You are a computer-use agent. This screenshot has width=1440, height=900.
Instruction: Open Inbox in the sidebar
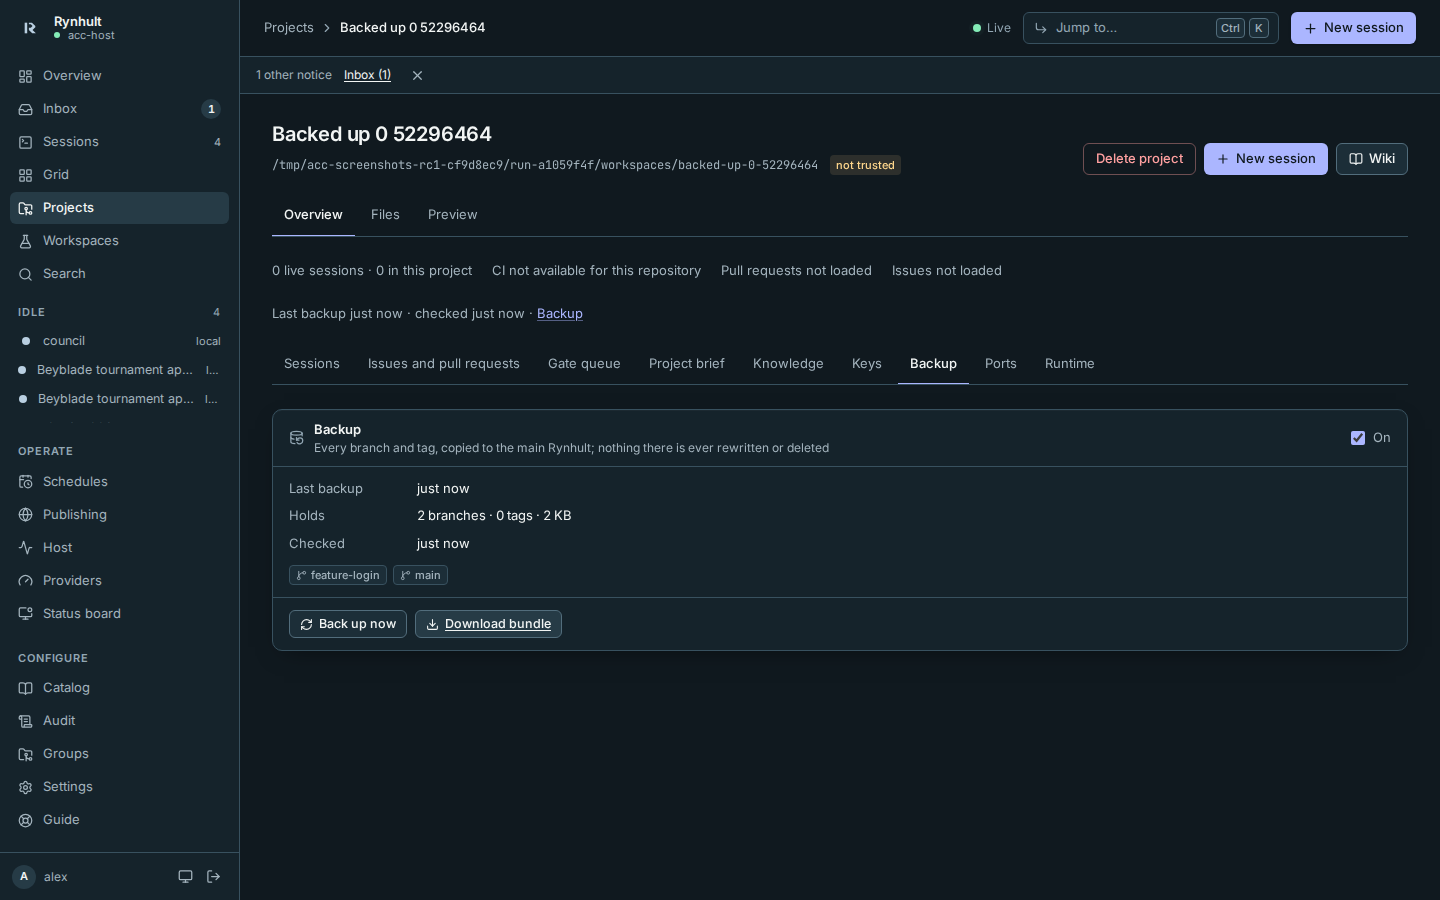[x=119, y=109]
